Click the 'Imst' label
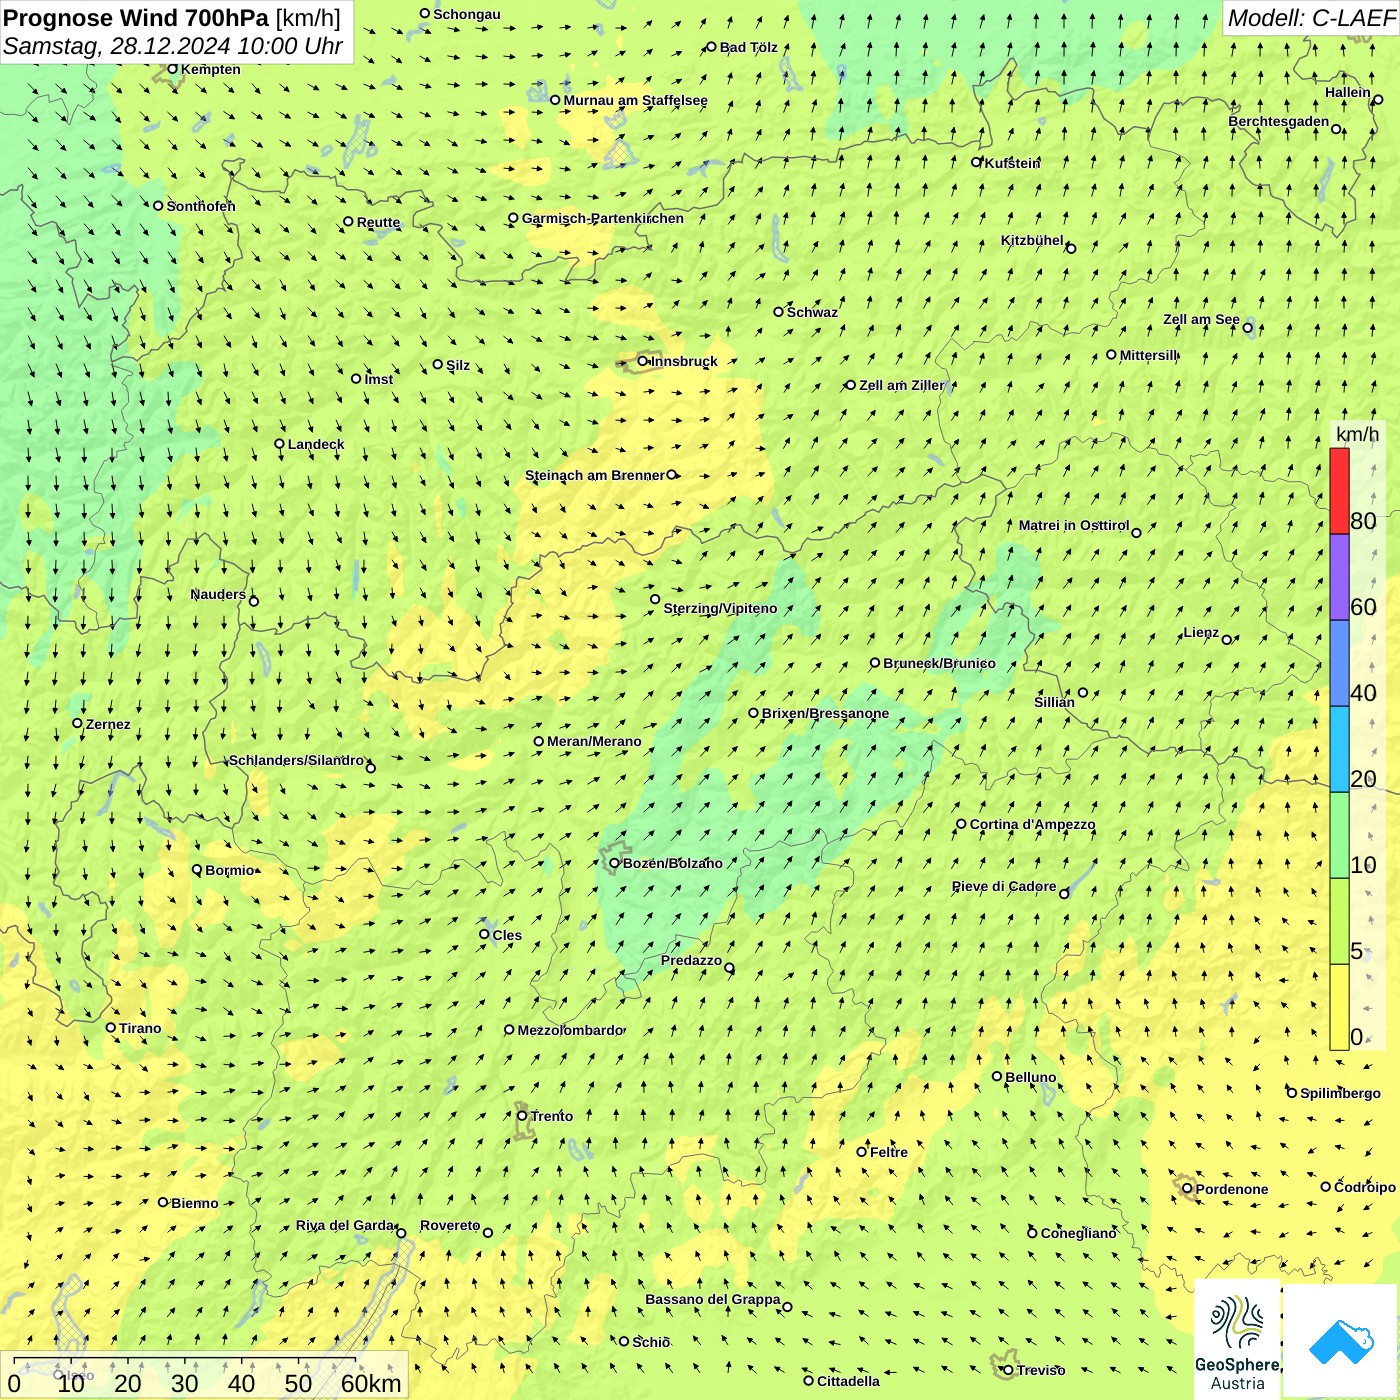This screenshot has width=1400, height=1400. pyautogui.click(x=379, y=379)
